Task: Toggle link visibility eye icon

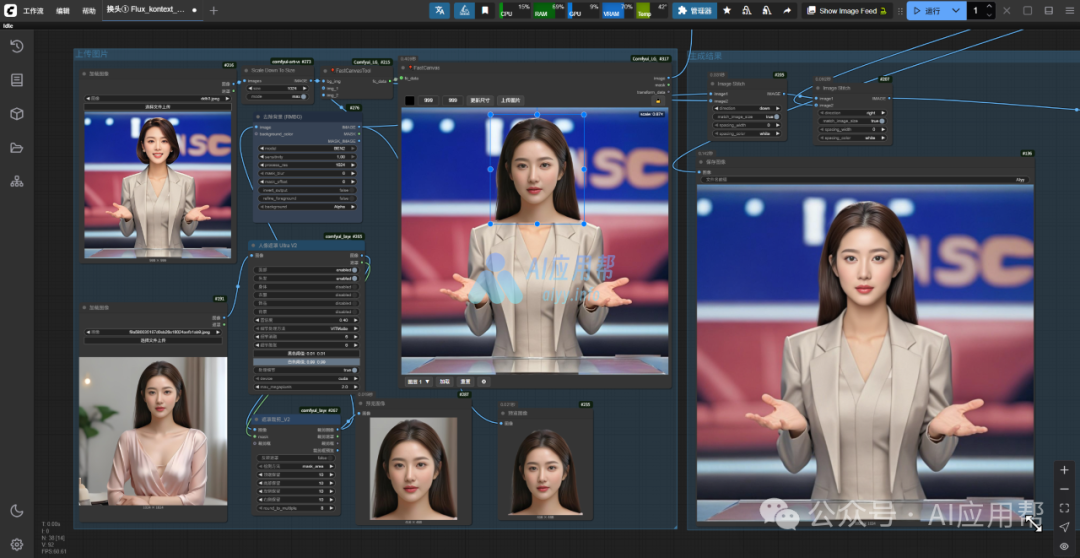Action: tap(1064, 546)
